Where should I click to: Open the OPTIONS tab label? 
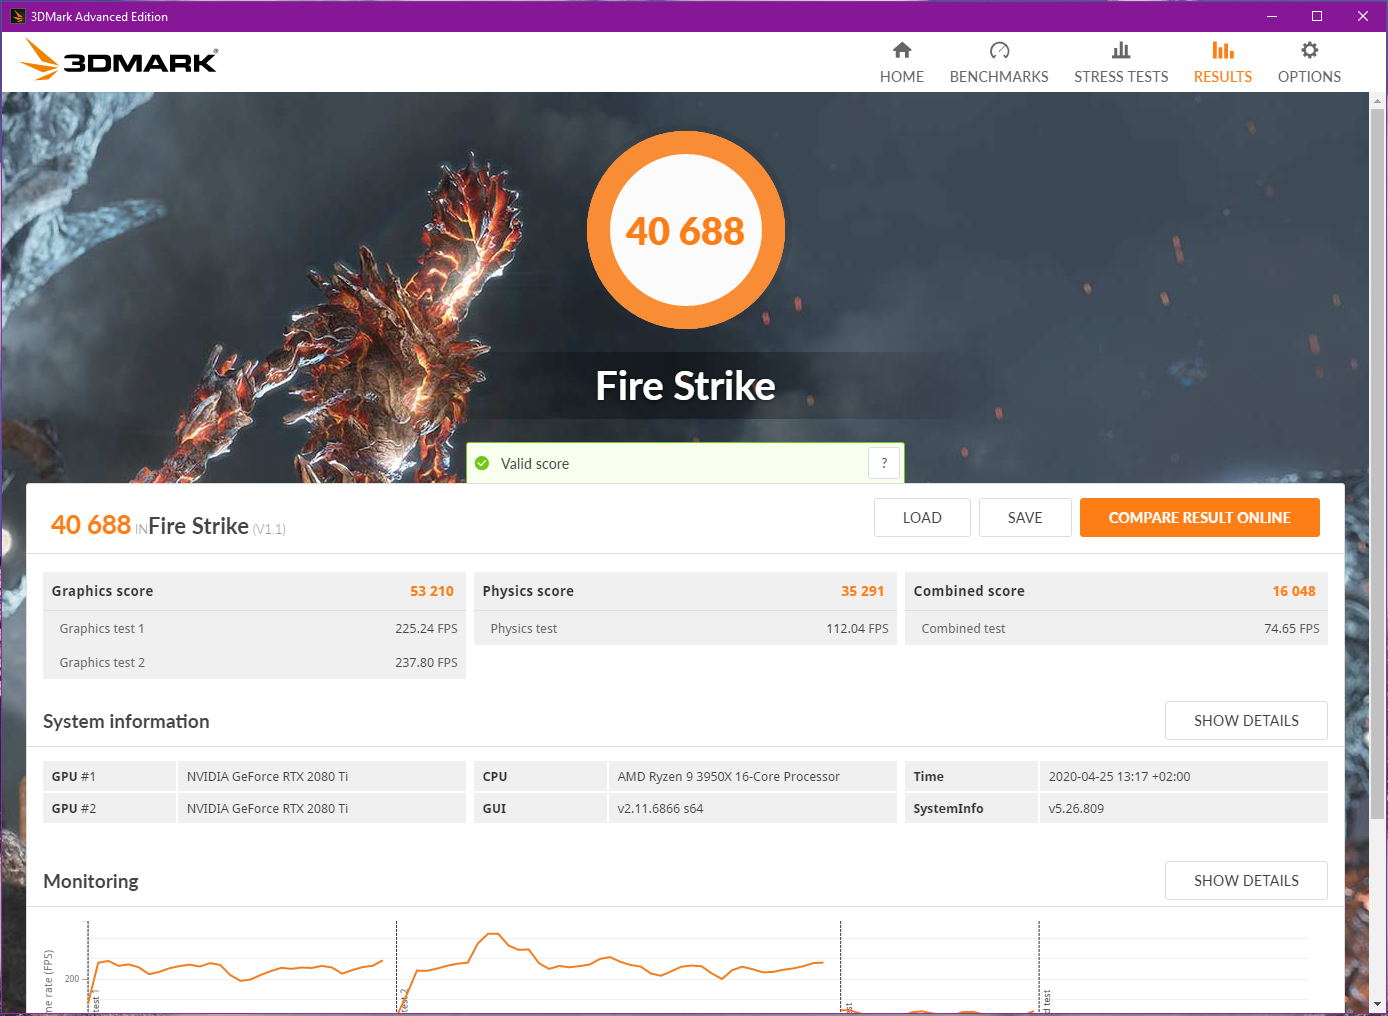click(1309, 77)
